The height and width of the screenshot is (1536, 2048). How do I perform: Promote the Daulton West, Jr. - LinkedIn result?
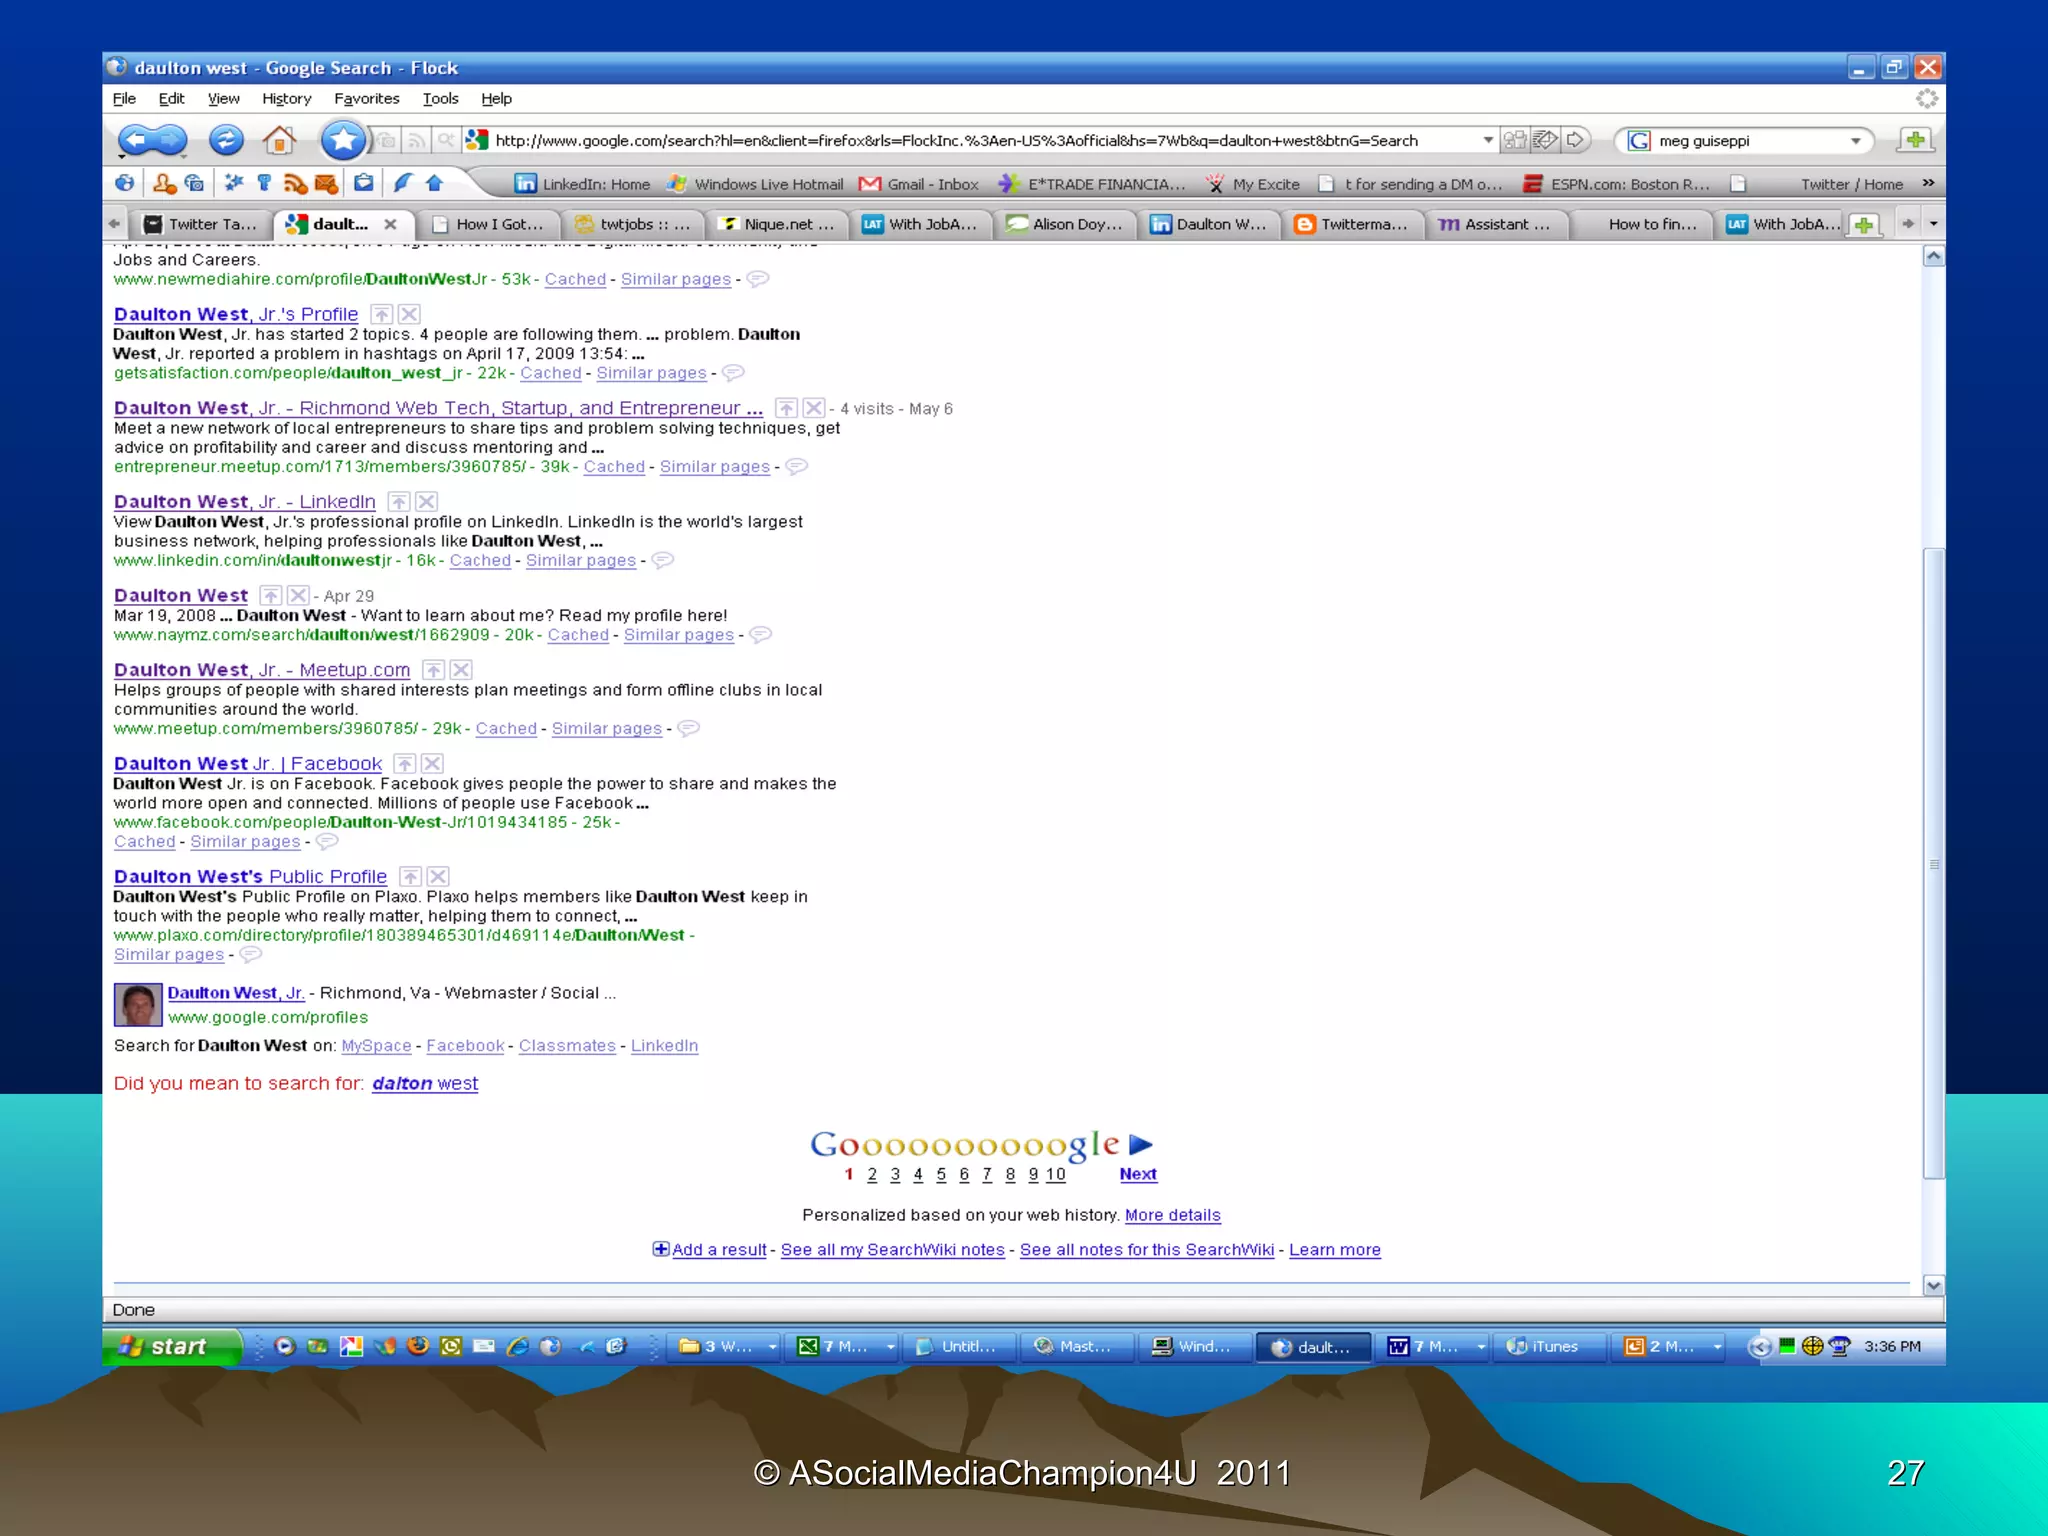pos(399,502)
